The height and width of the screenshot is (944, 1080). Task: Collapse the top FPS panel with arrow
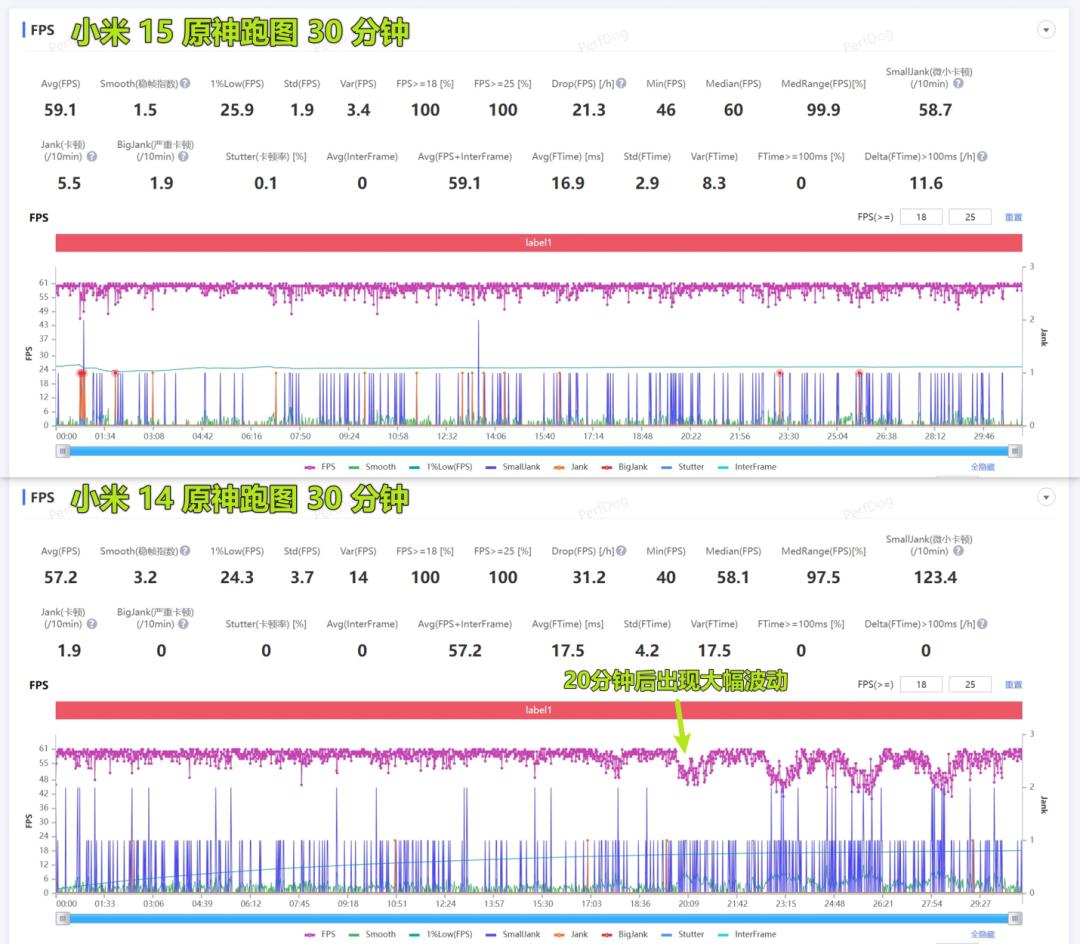click(x=1047, y=30)
